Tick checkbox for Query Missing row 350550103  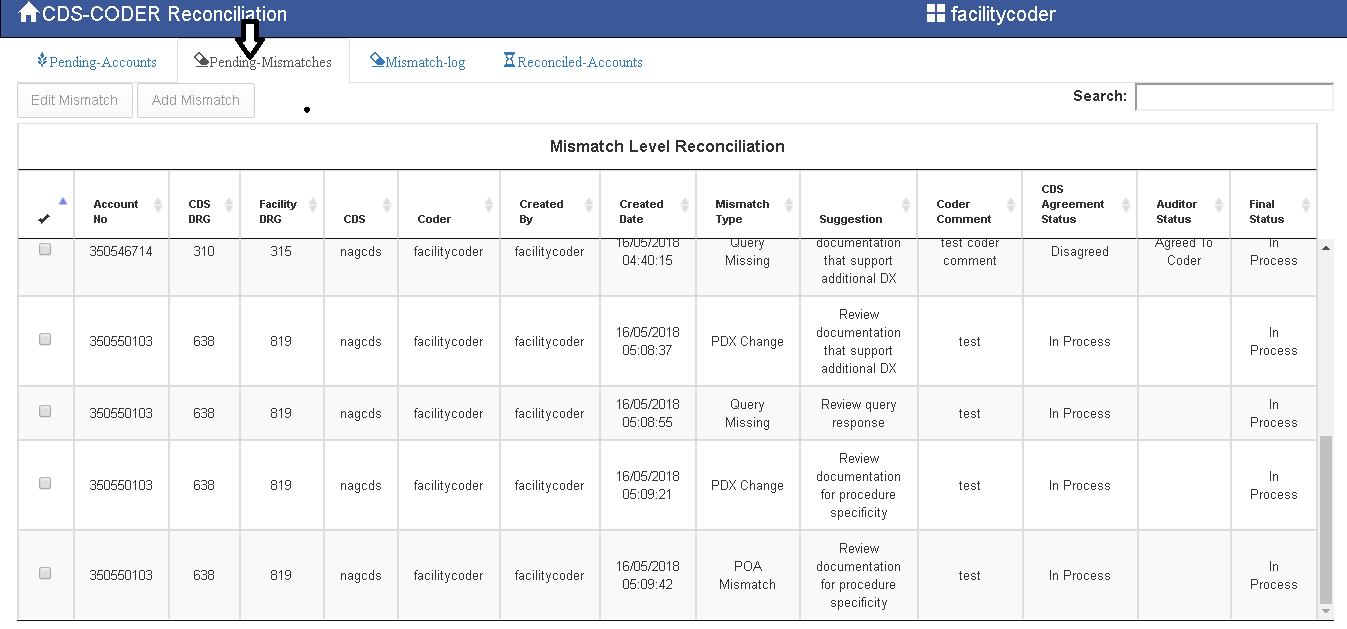coord(45,411)
